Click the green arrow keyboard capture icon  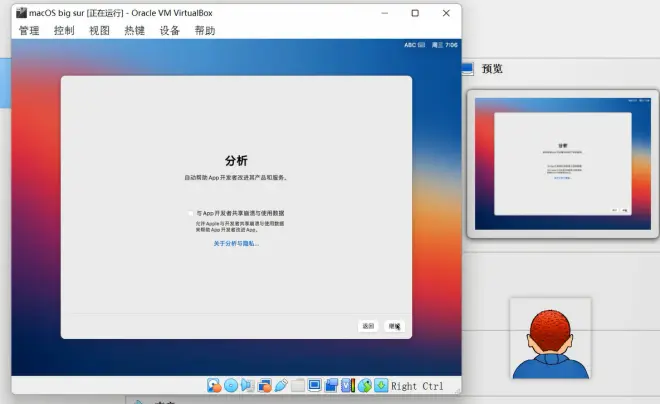point(381,385)
